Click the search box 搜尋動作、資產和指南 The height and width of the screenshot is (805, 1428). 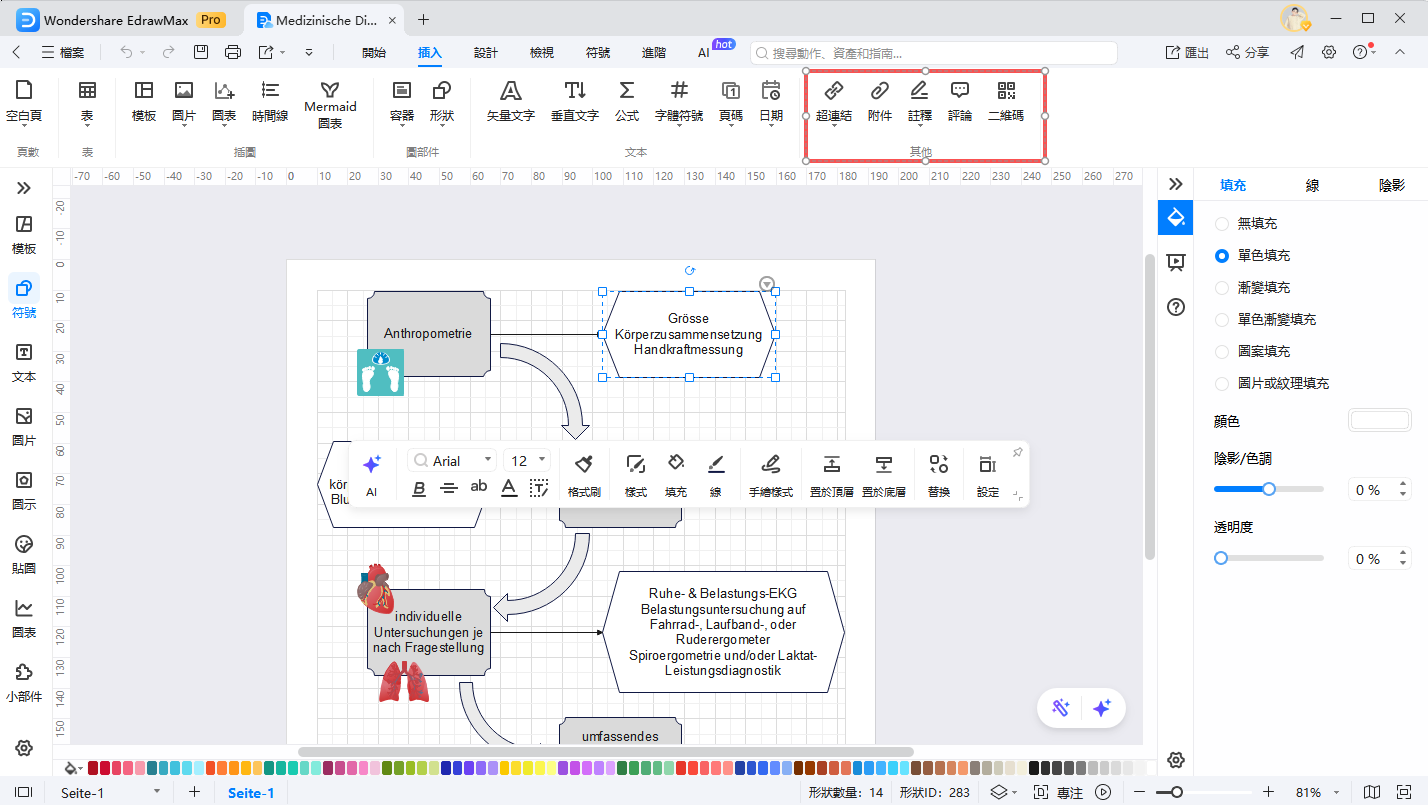(x=934, y=53)
